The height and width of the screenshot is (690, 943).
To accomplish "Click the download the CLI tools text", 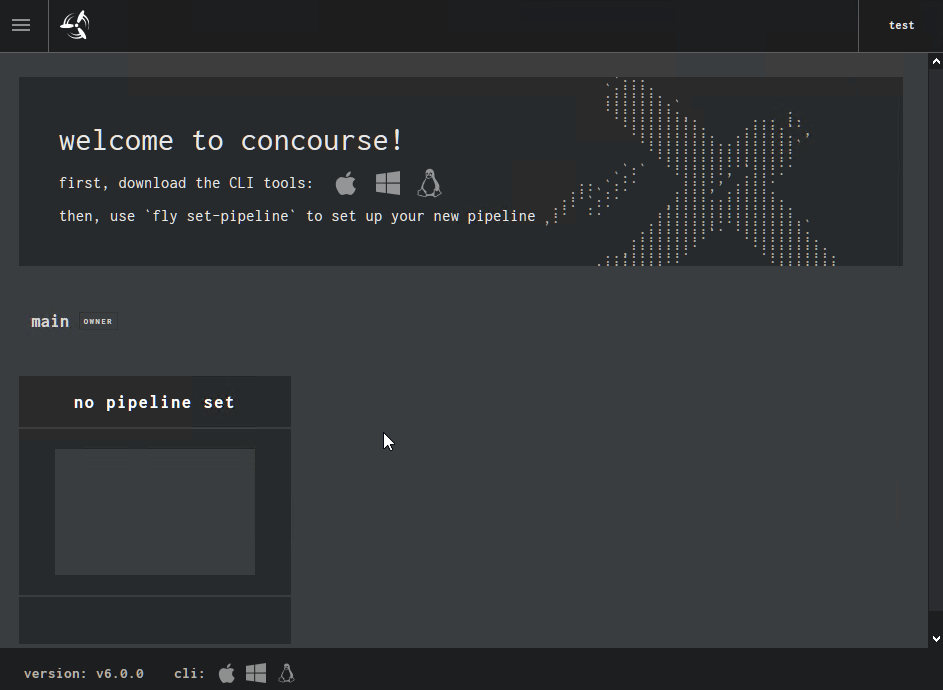I will tap(186, 183).
